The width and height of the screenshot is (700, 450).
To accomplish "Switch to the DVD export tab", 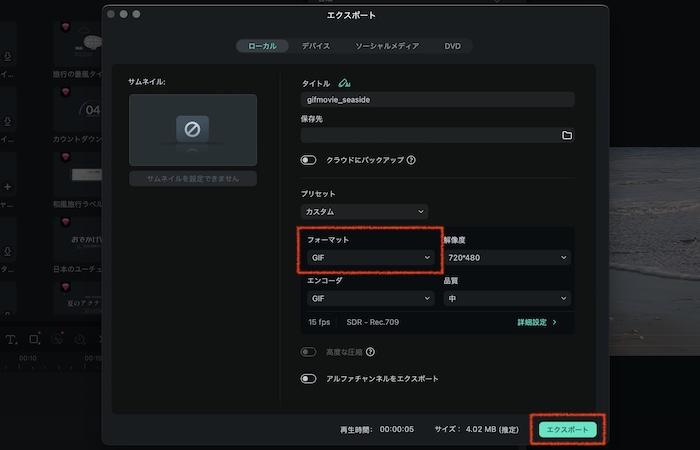I will (x=452, y=46).
